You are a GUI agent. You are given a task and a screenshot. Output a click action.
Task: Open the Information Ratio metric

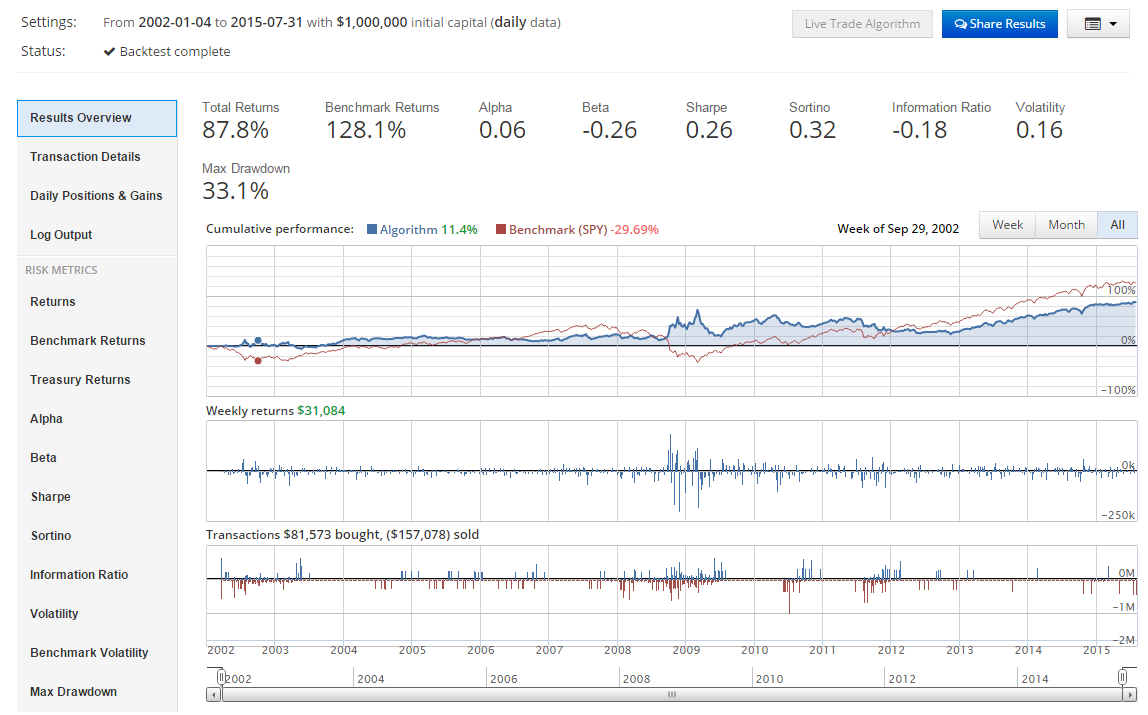pyautogui.click(x=79, y=575)
